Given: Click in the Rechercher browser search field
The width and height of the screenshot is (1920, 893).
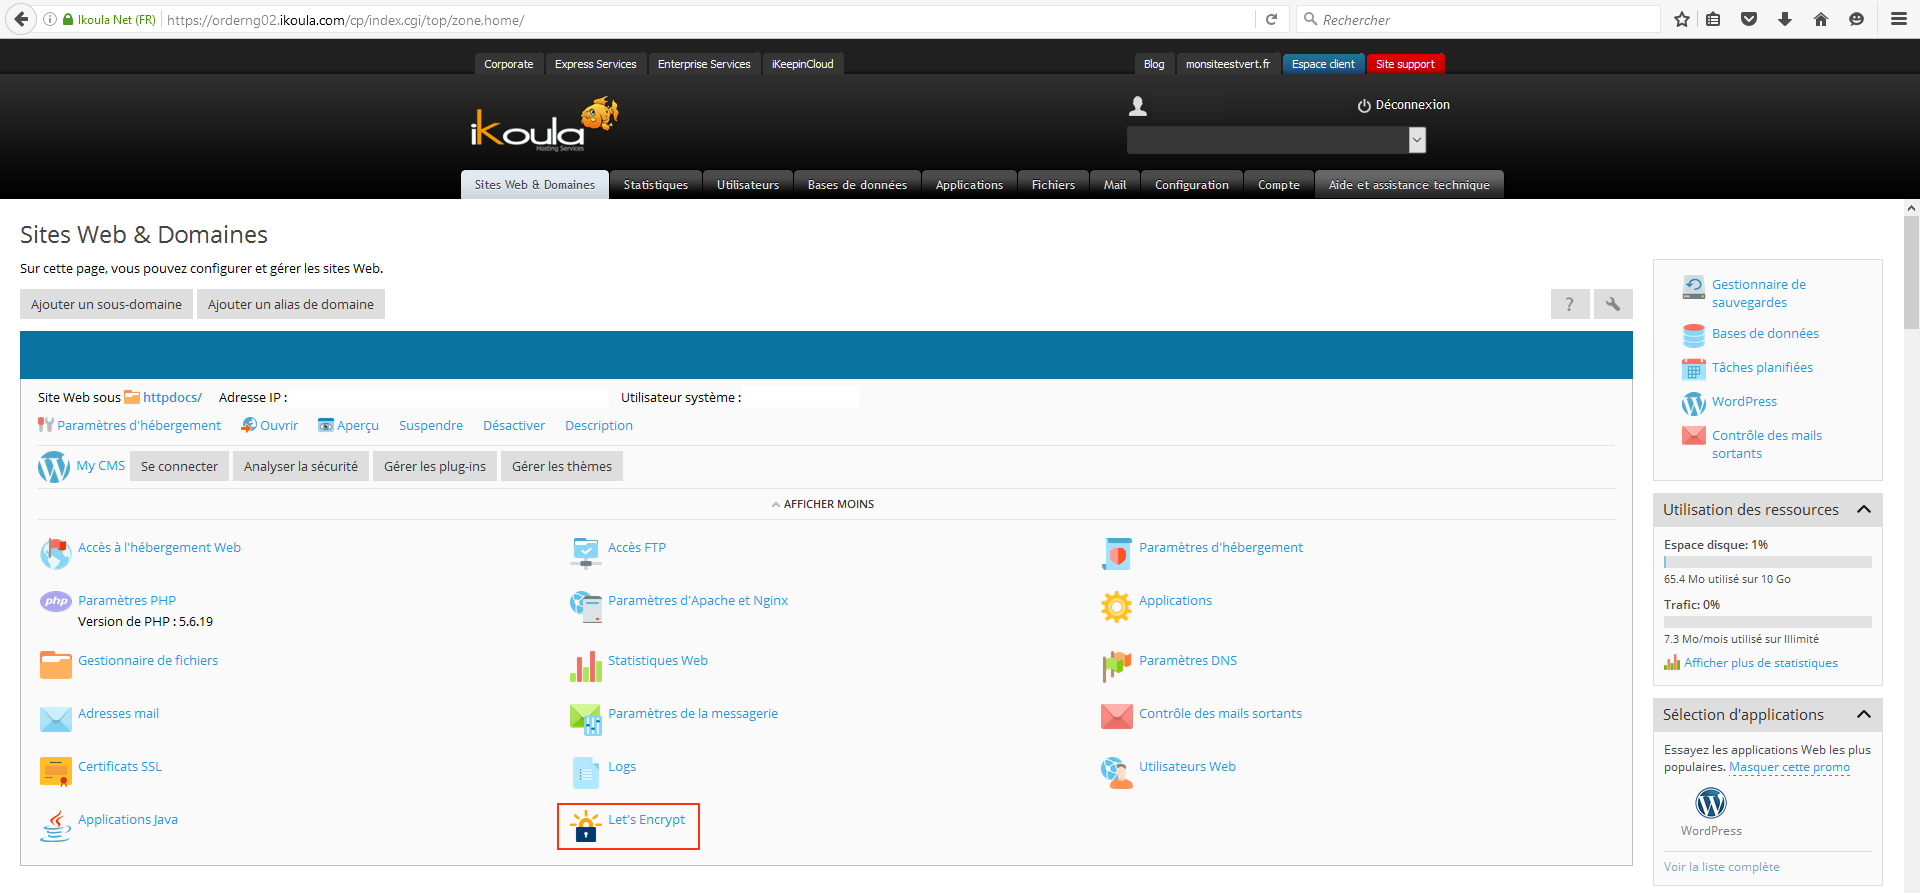Looking at the screenshot, I should click(x=1480, y=20).
